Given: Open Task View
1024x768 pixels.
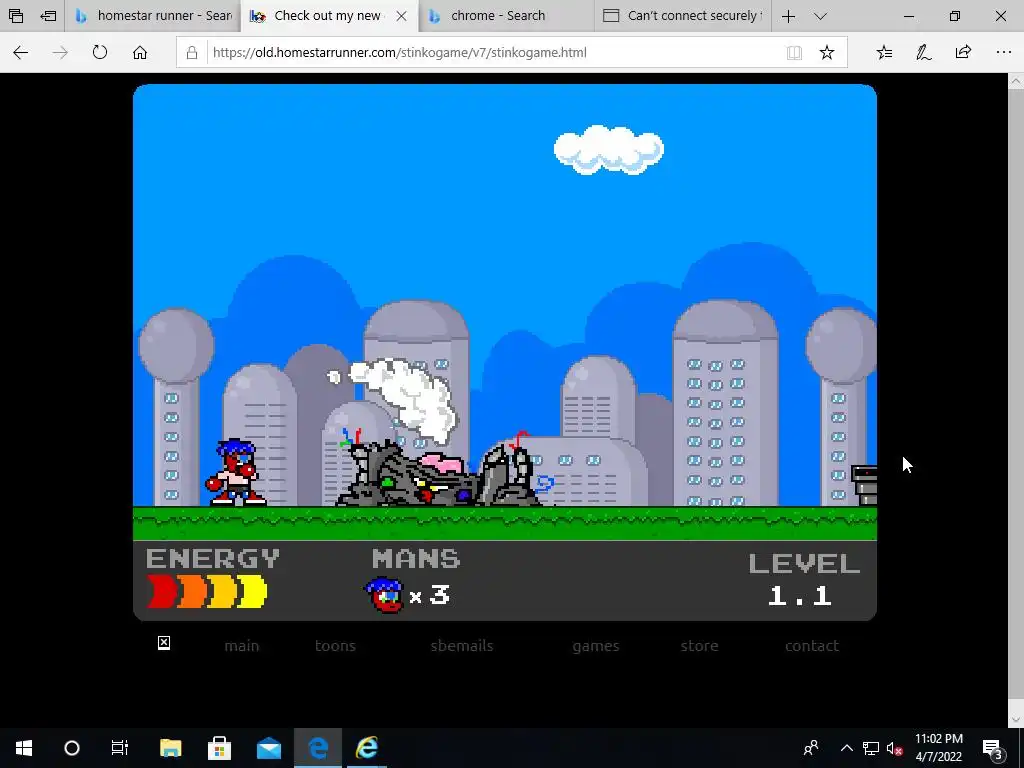Looking at the screenshot, I should 120,748.
